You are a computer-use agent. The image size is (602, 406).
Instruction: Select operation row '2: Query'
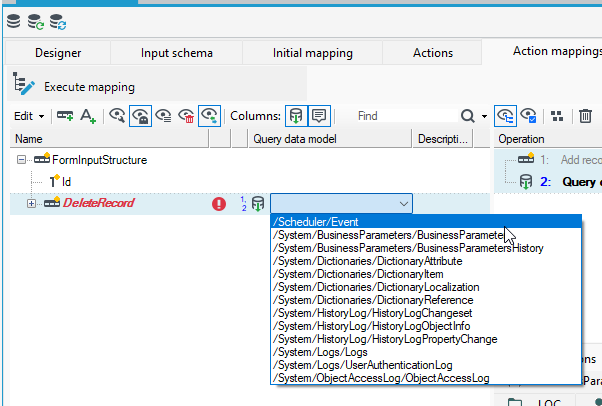[548, 182]
